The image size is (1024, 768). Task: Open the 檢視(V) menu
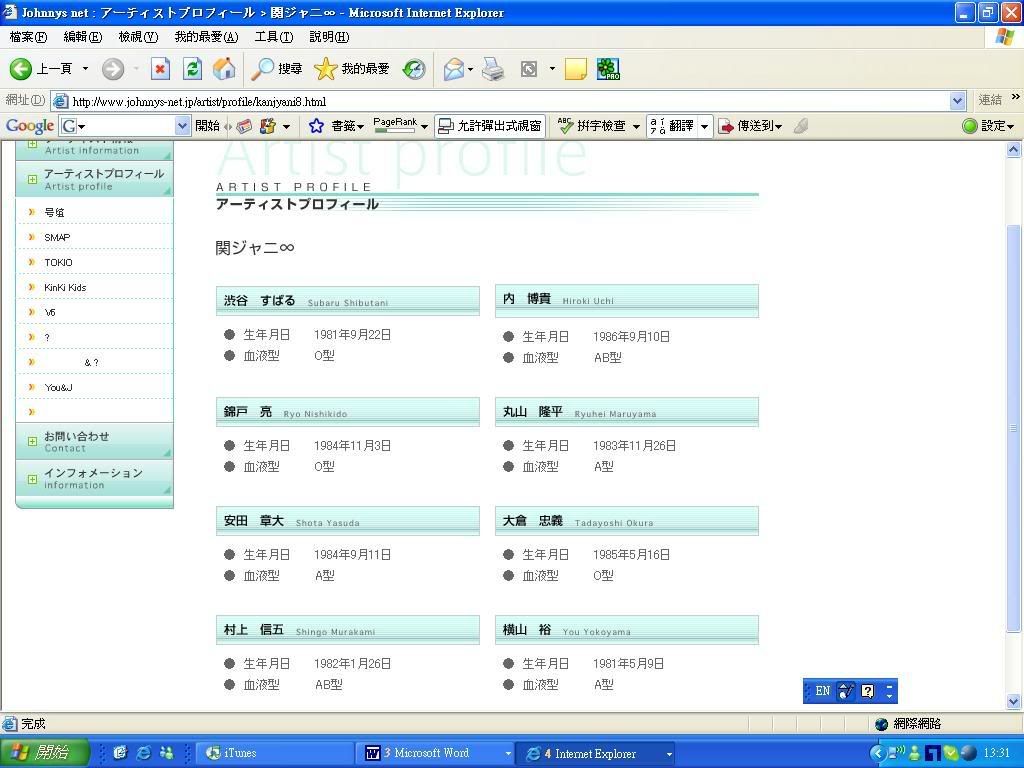click(x=137, y=37)
